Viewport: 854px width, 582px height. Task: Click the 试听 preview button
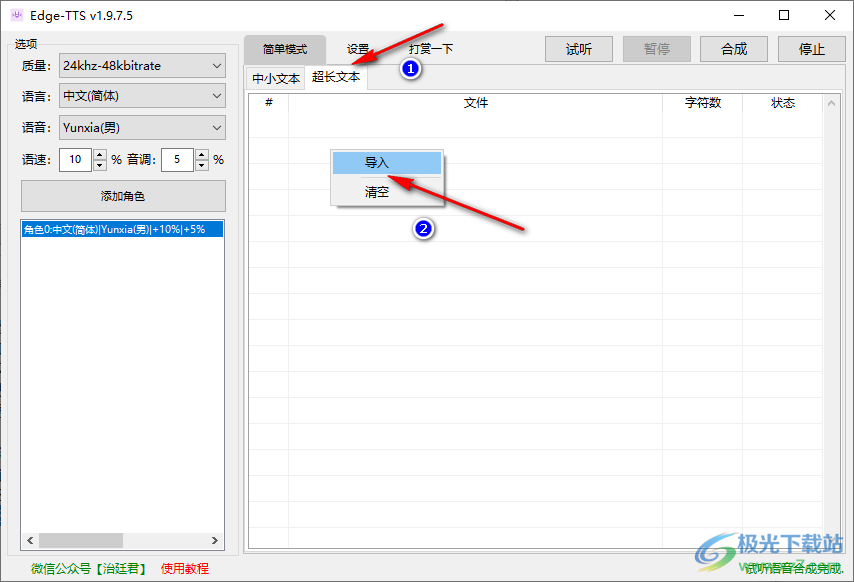pos(579,50)
